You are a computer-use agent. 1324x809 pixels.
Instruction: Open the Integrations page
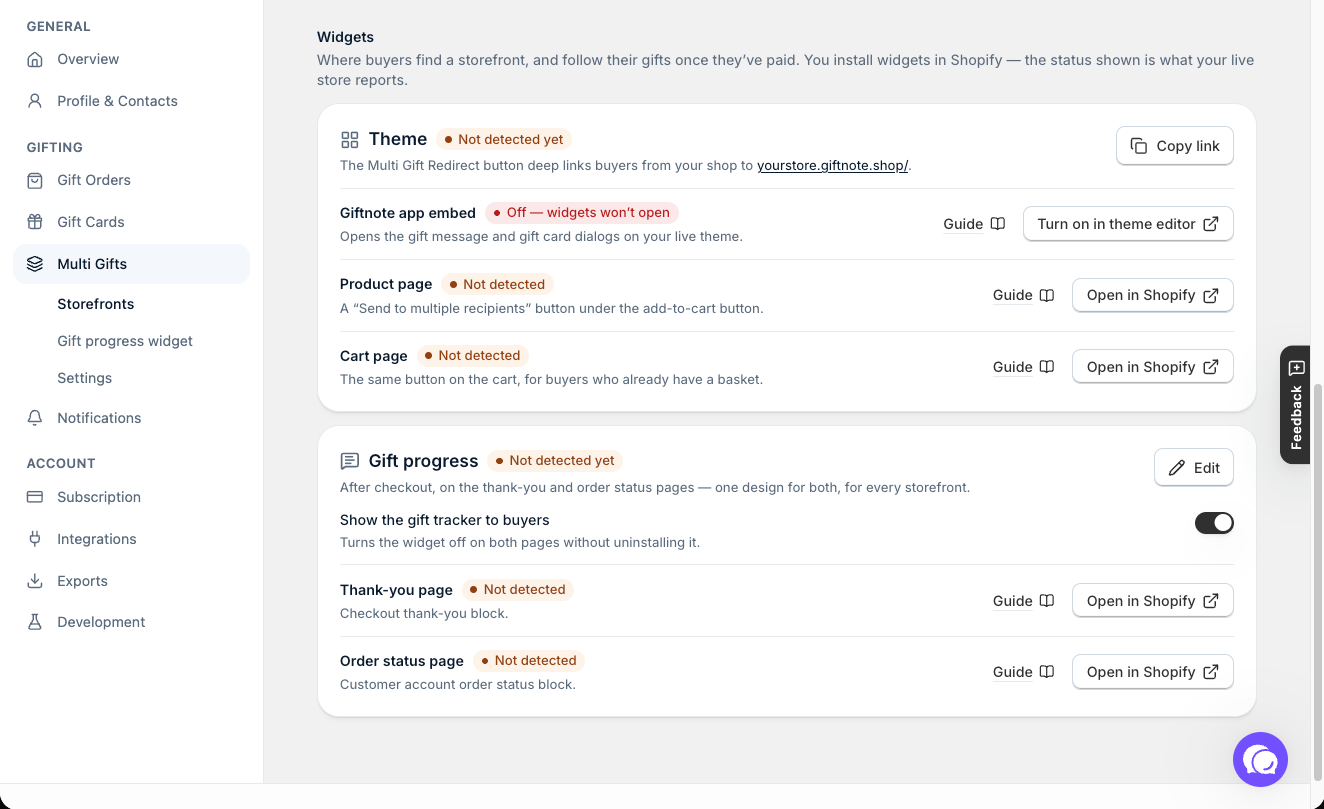pos(131,539)
